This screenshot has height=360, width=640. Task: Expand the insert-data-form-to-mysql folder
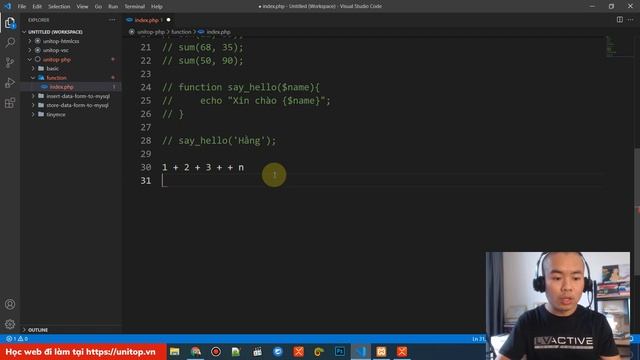pyautogui.click(x=78, y=96)
